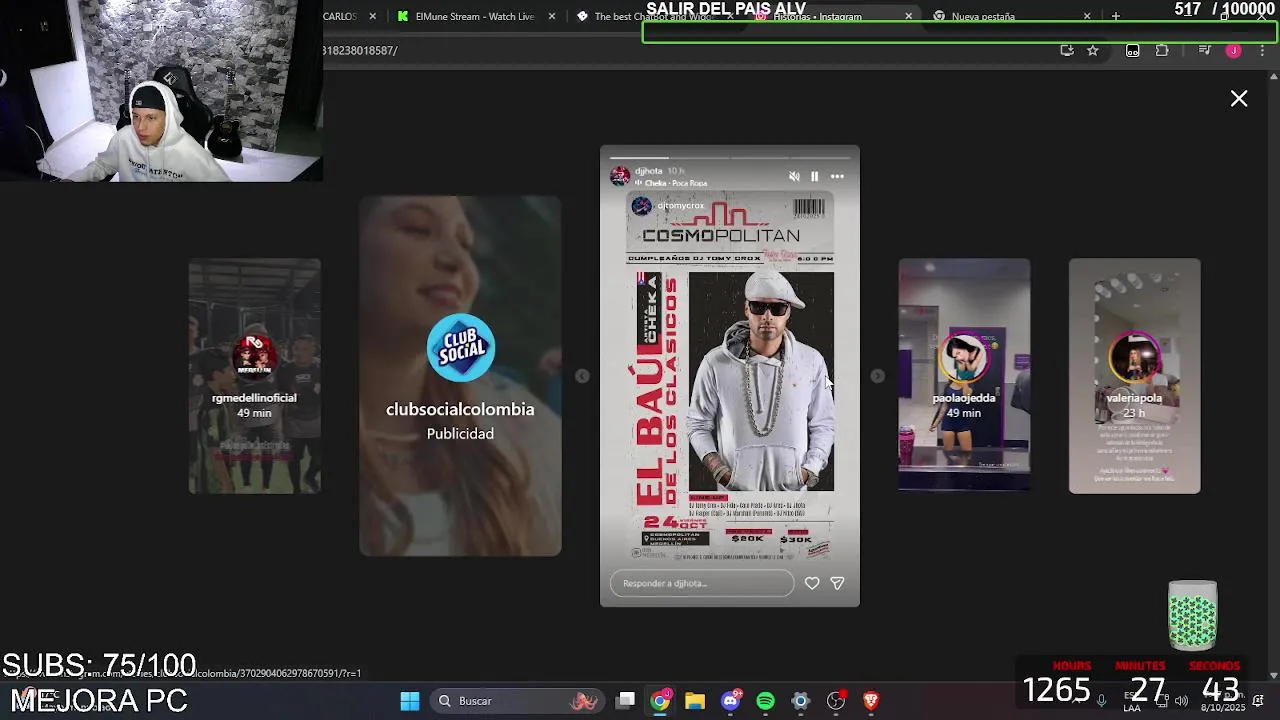Open the story more options menu
Image resolution: width=1280 pixels, height=720 pixels.
[x=837, y=176]
